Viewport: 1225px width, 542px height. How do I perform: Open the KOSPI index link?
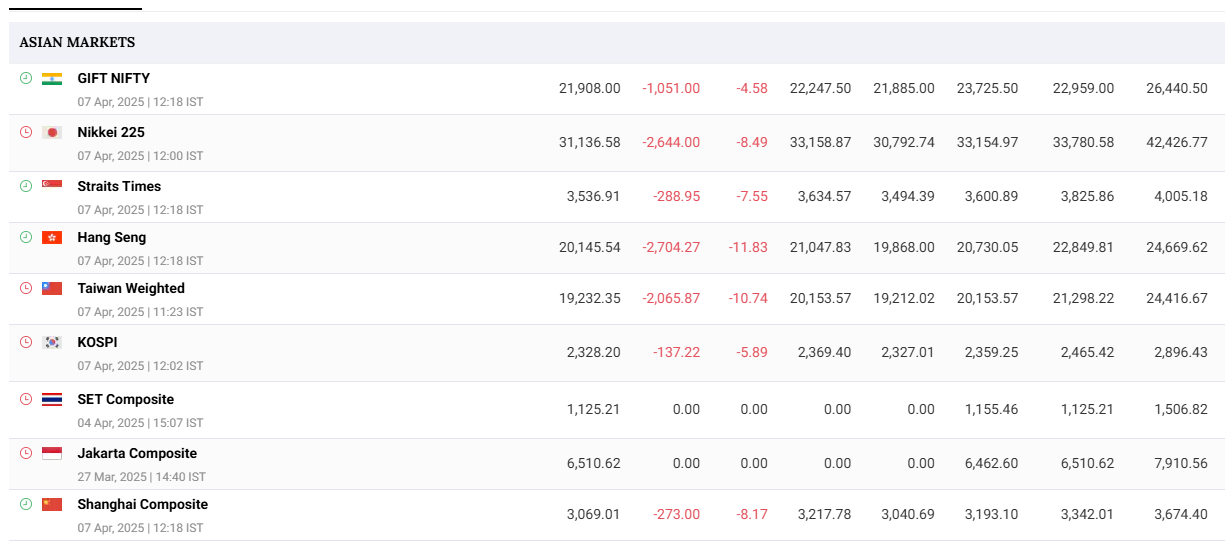(x=97, y=342)
